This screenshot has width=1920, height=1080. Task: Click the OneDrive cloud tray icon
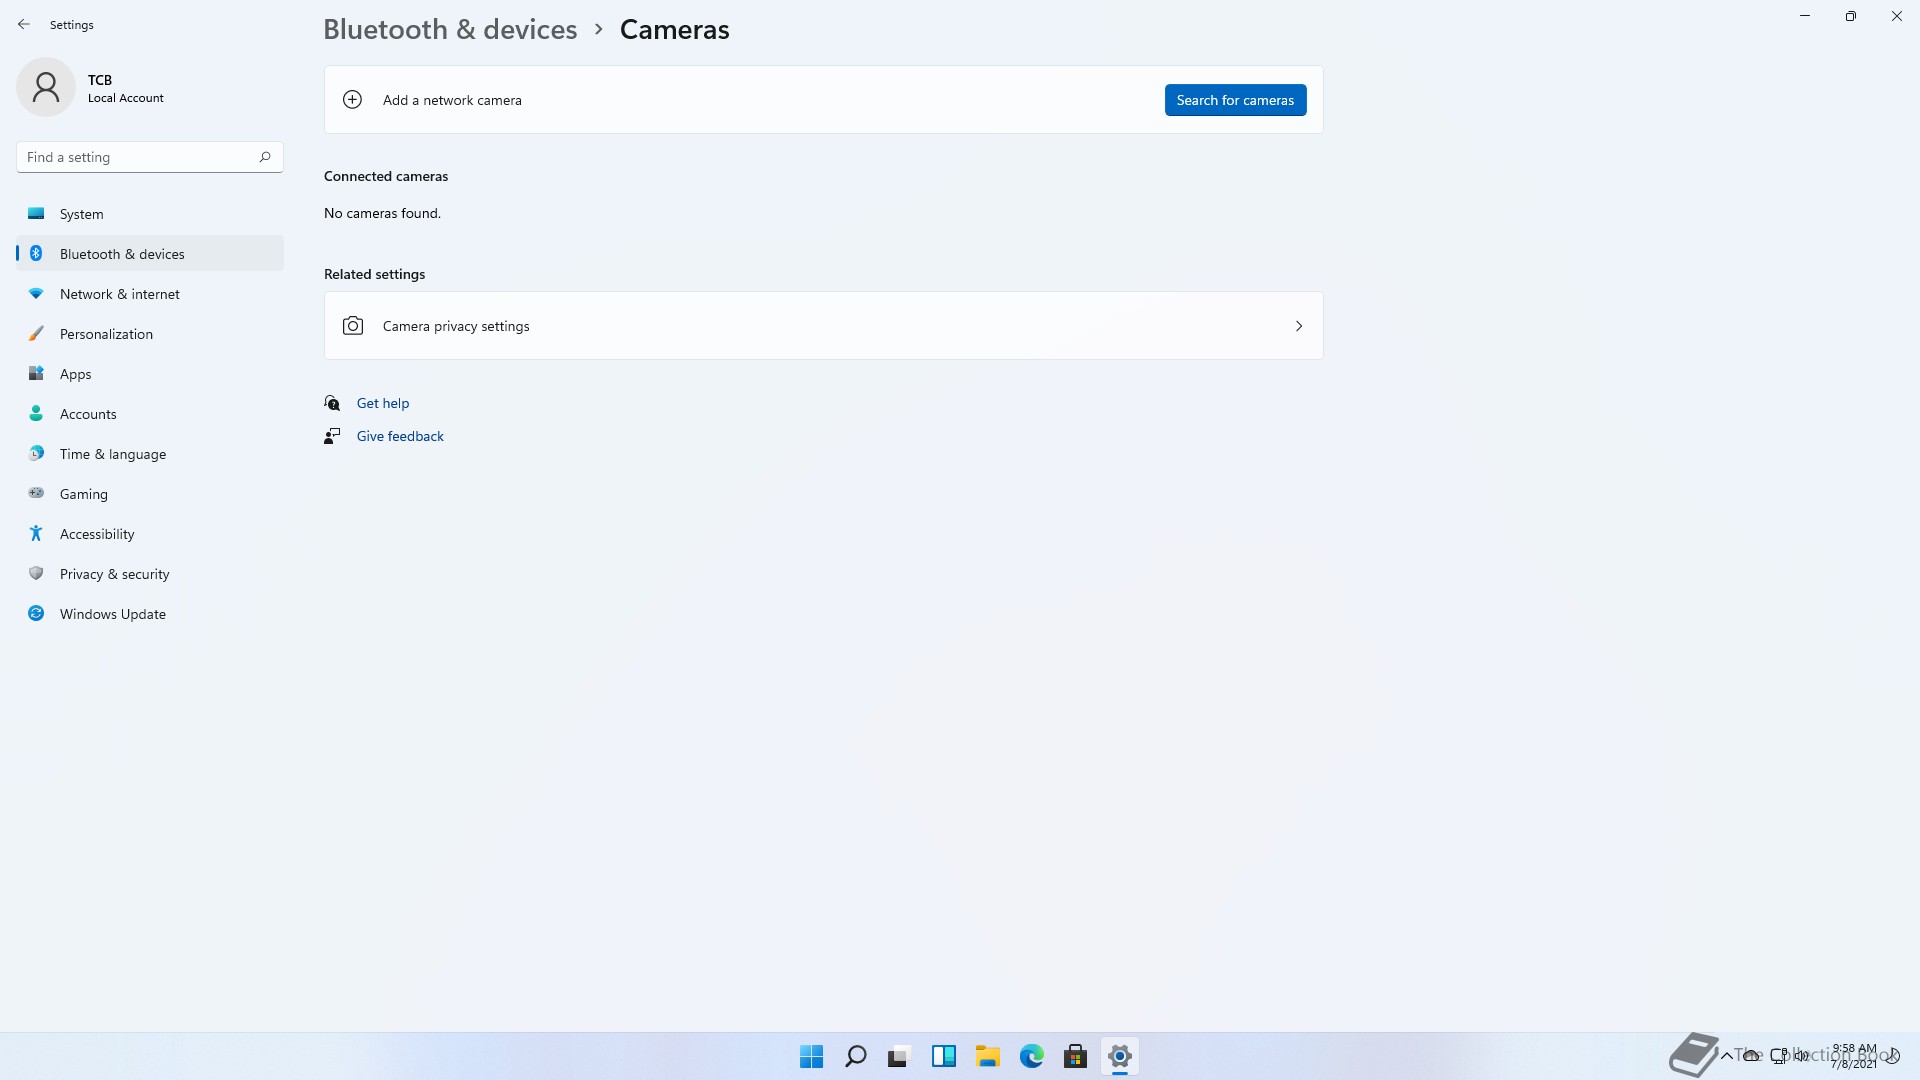click(x=1752, y=1056)
